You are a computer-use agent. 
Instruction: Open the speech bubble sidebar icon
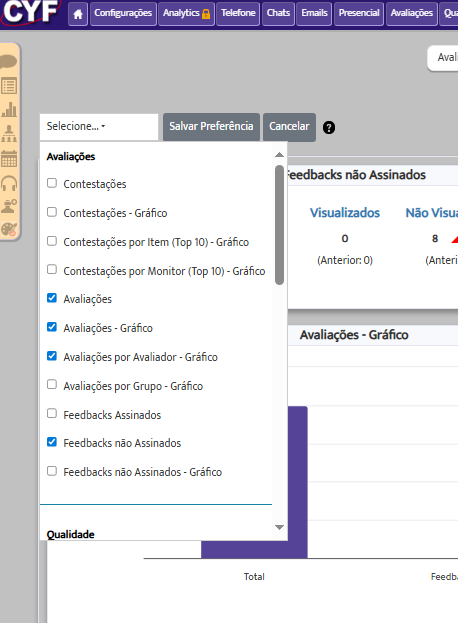pyautogui.click(x=9, y=62)
